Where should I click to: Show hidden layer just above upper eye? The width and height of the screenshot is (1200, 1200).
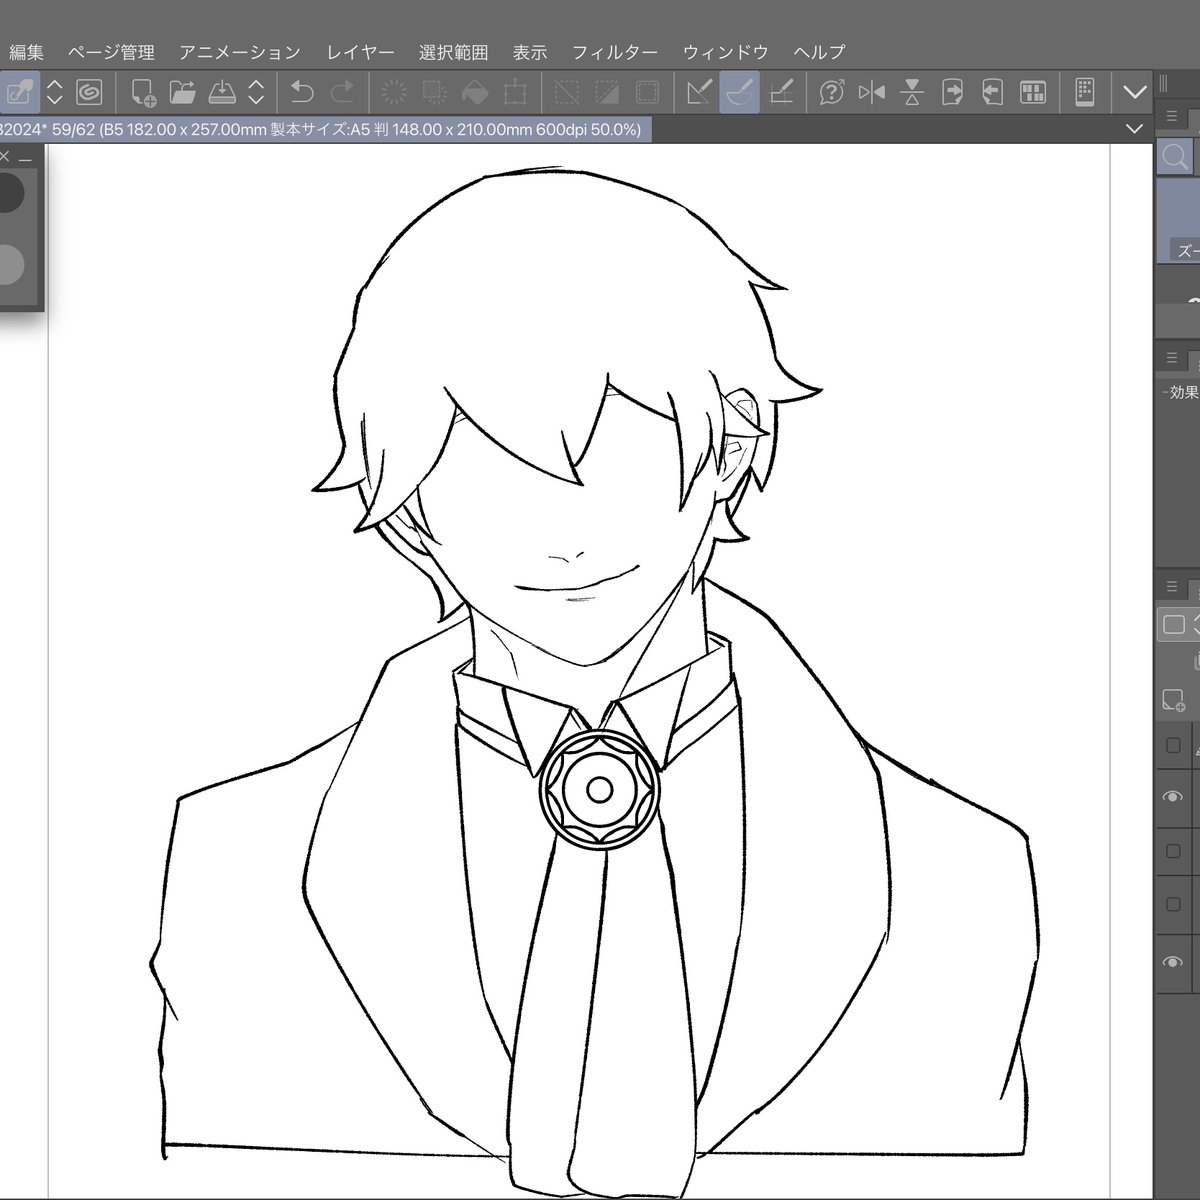click(1173, 745)
